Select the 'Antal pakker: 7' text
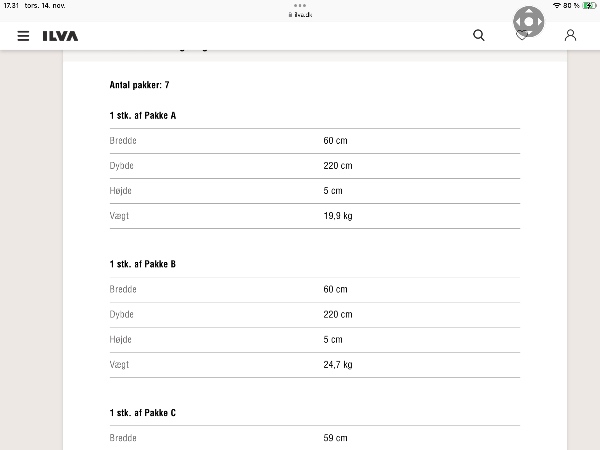The image size is (600, 450). click(x=139, y=85)
